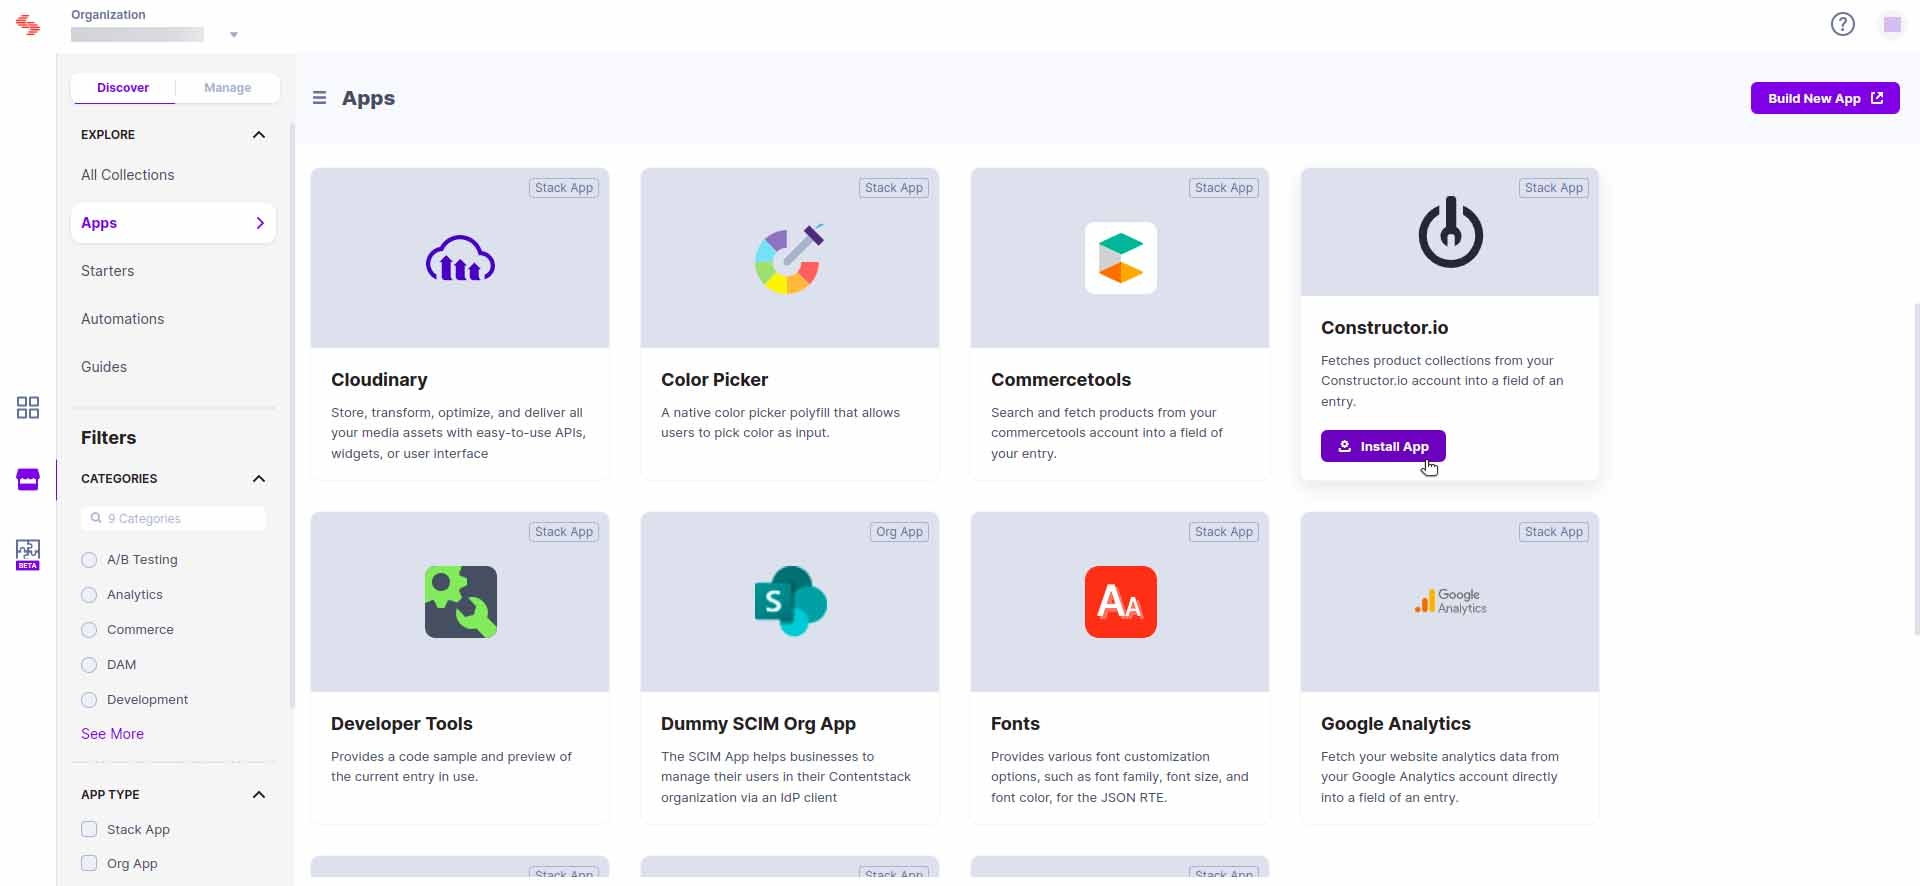
Task: Collapse the CATEGORIES section chevron
Action: pyautogui.click(x=259, y=479)
